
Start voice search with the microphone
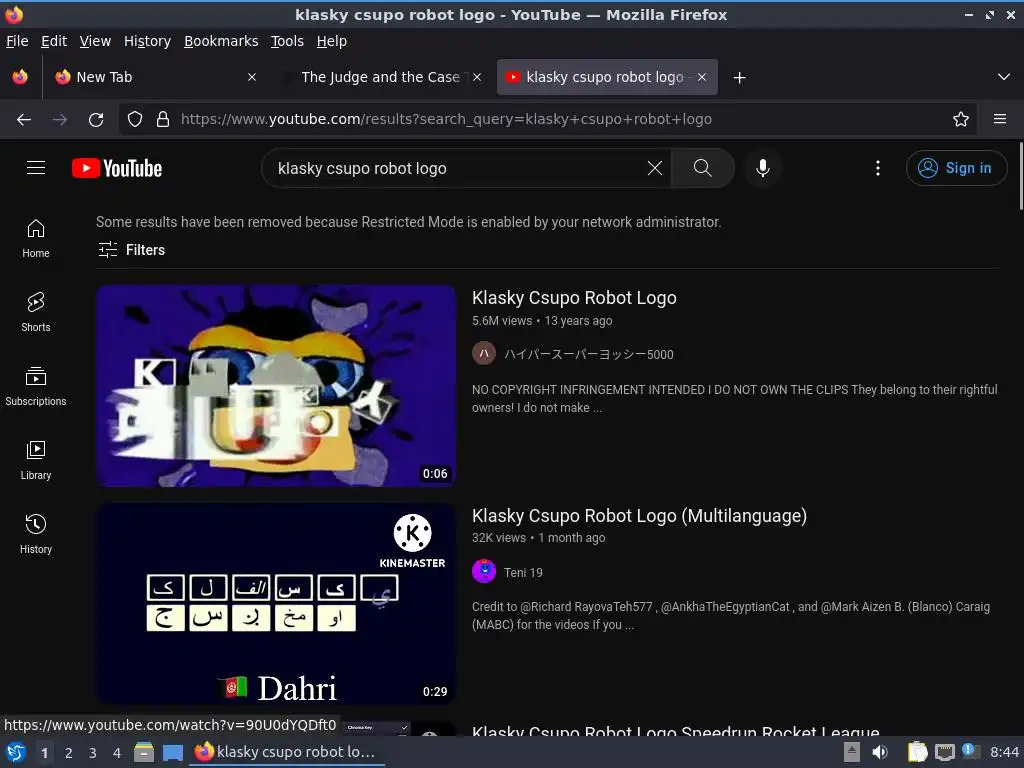pyautogui.click(x=762, y=168)
